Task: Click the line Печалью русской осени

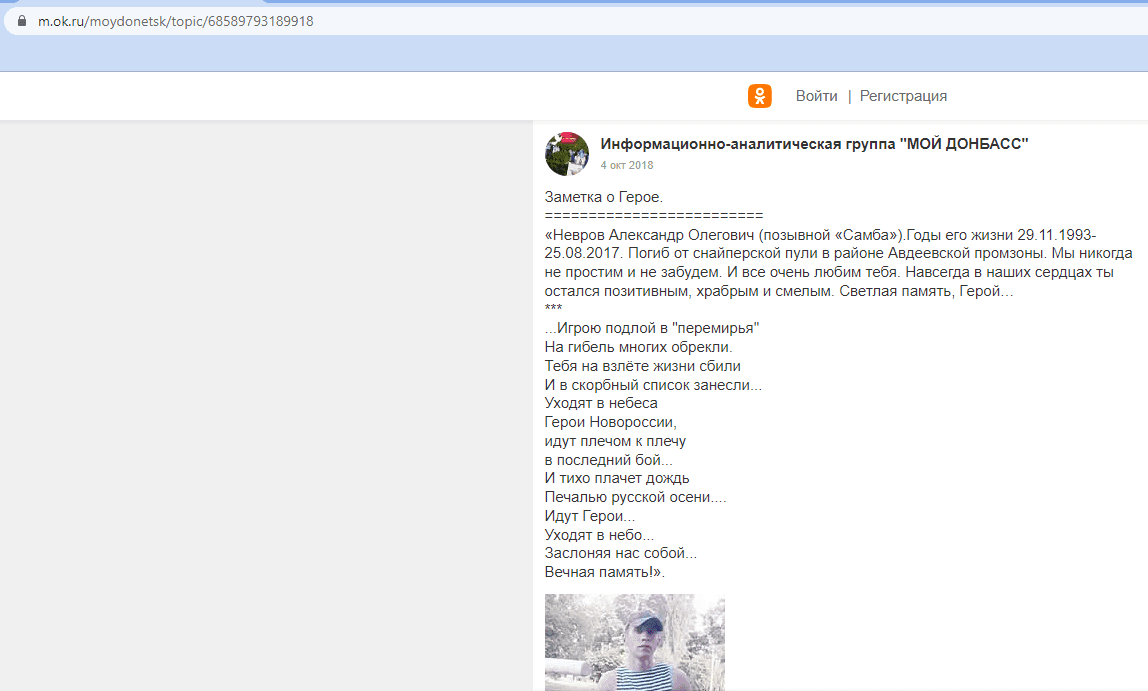Action: click(x=636, y=498)
